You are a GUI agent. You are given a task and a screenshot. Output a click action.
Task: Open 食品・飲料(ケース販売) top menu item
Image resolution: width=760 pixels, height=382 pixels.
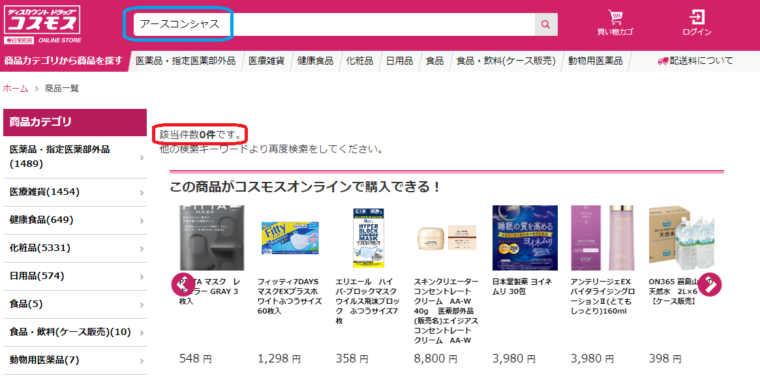pyautogui.click(x=506, y=61)
